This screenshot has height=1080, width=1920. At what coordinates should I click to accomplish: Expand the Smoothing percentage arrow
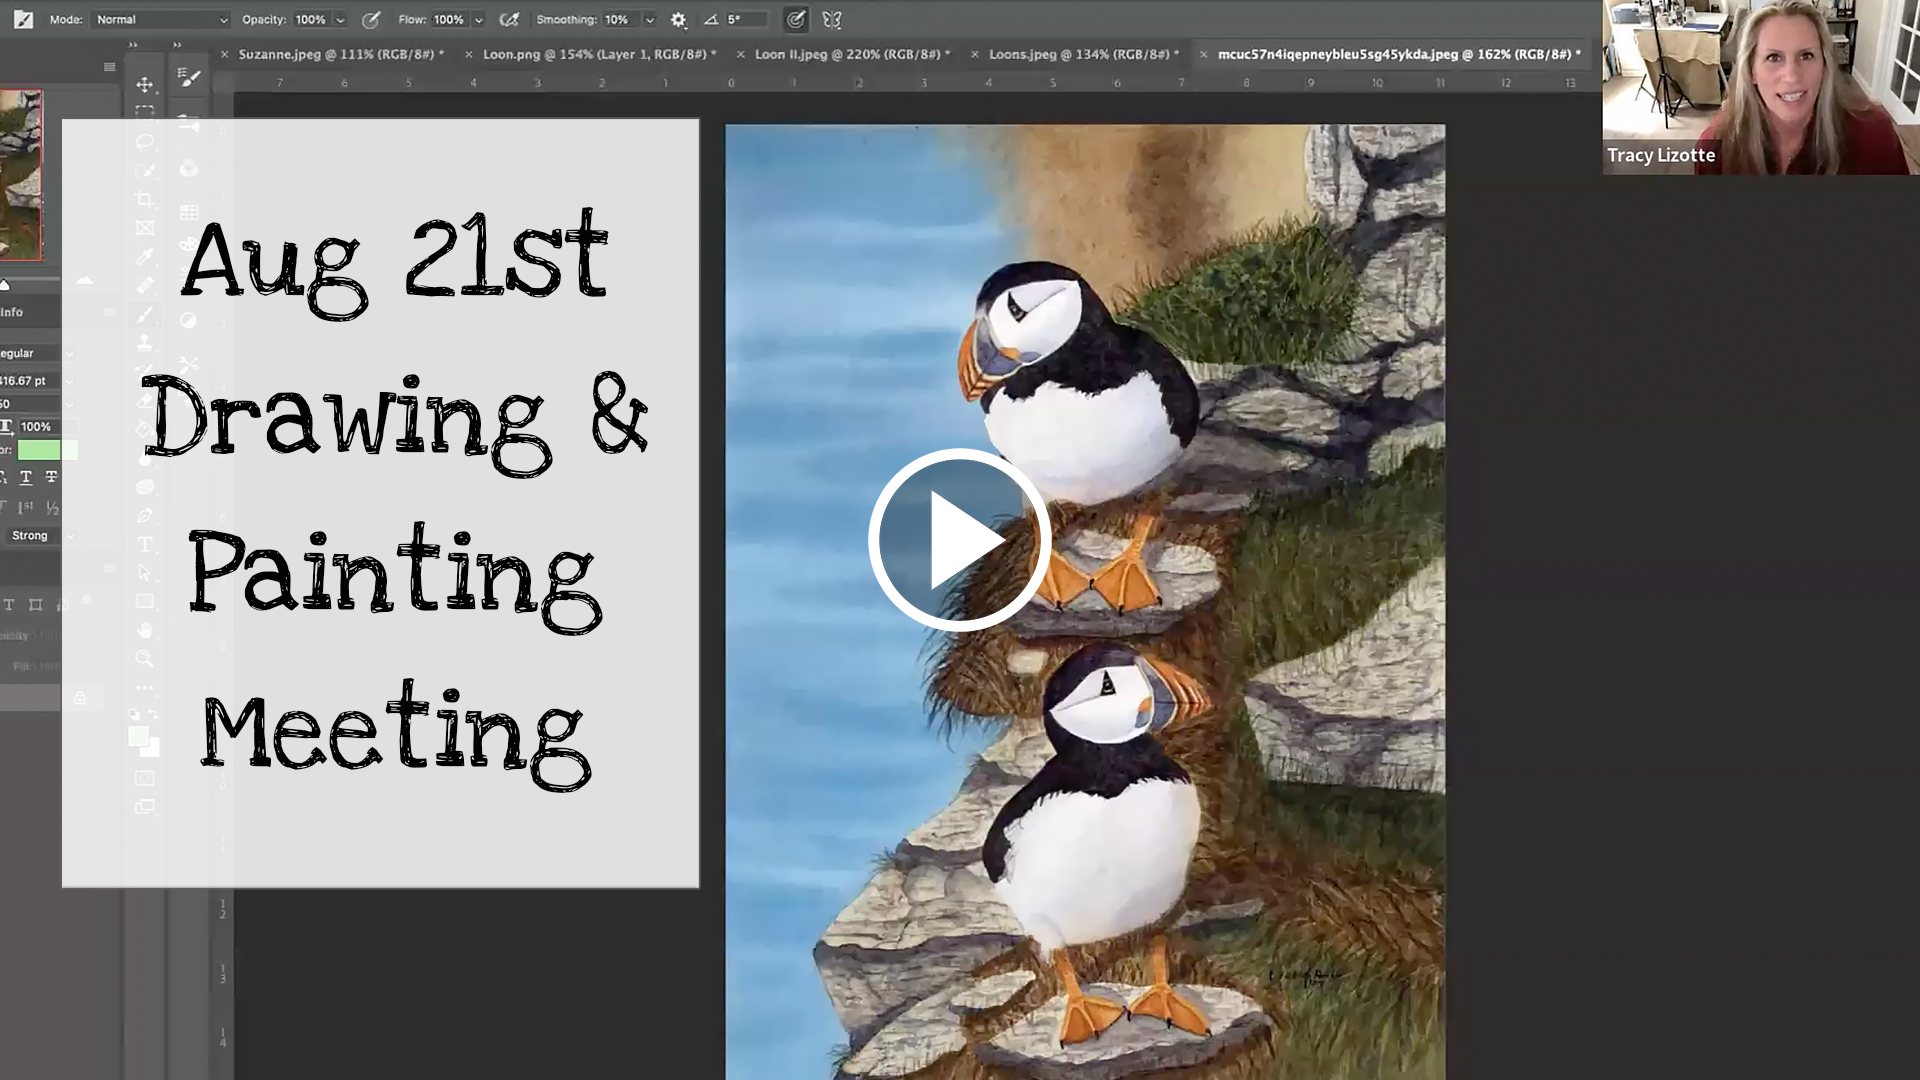pyautogui.click(x=650, y=20)
